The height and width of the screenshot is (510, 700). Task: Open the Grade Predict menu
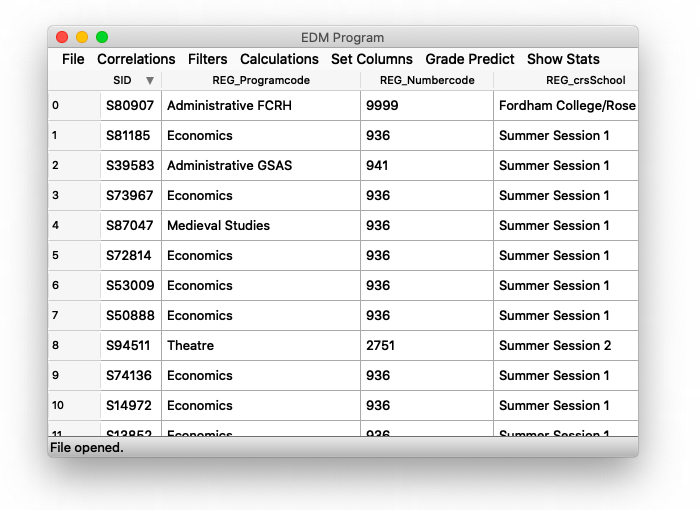[470, 59]
